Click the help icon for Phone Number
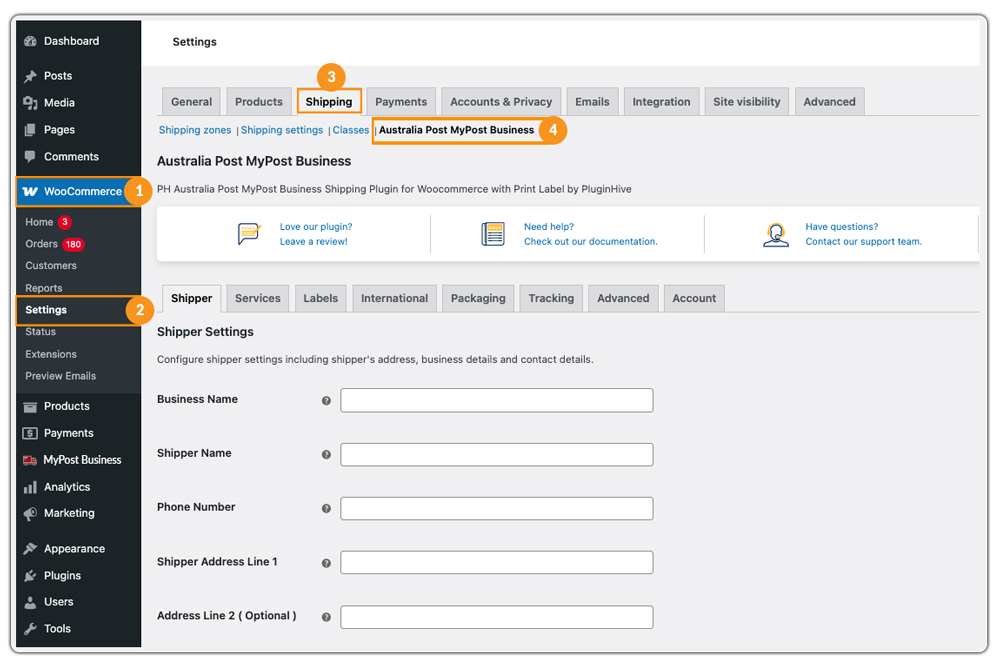The height and width of the screenshot is (665, 1000). click(326, 509)
